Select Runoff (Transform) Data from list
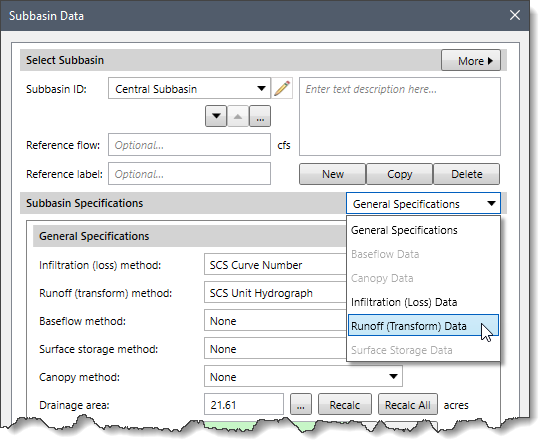 pos(423,326)
